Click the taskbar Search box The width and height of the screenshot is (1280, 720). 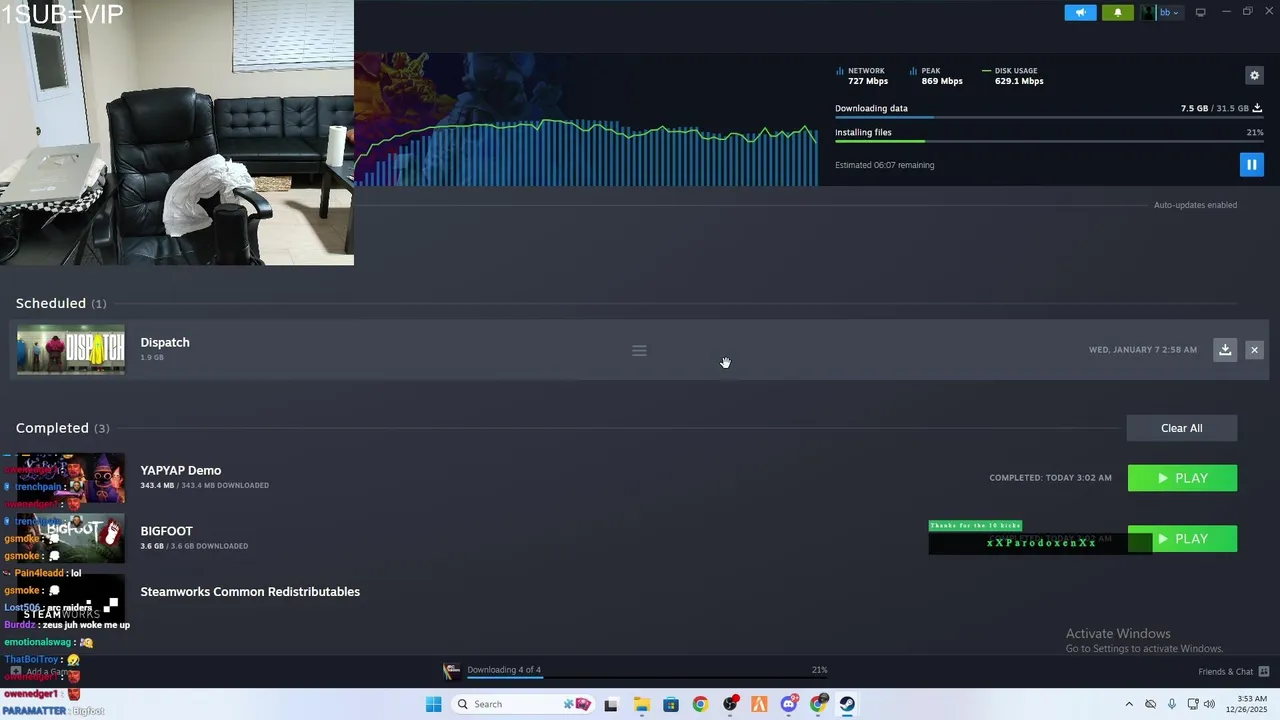[x=524, y=704]
